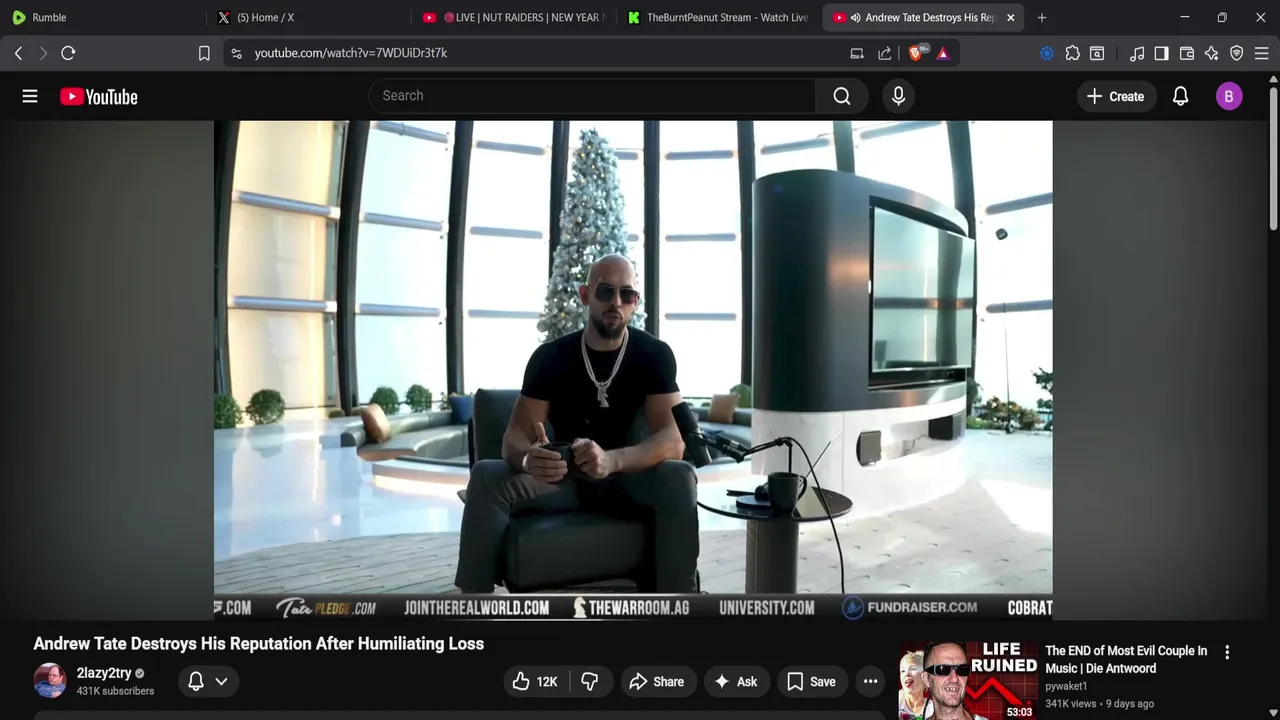Go back to the previous page
Image resolution: width=1280 pixels, height=720 pixels.
pyautogui.click(x=18, y=53)
